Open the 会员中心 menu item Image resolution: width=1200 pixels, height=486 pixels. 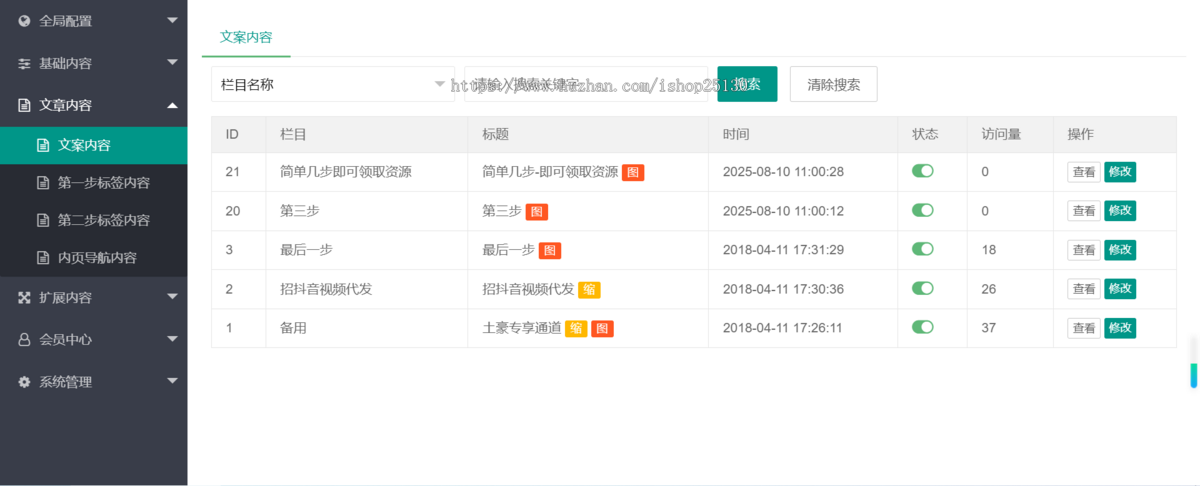pyautogui.click(x=93, y=339)
